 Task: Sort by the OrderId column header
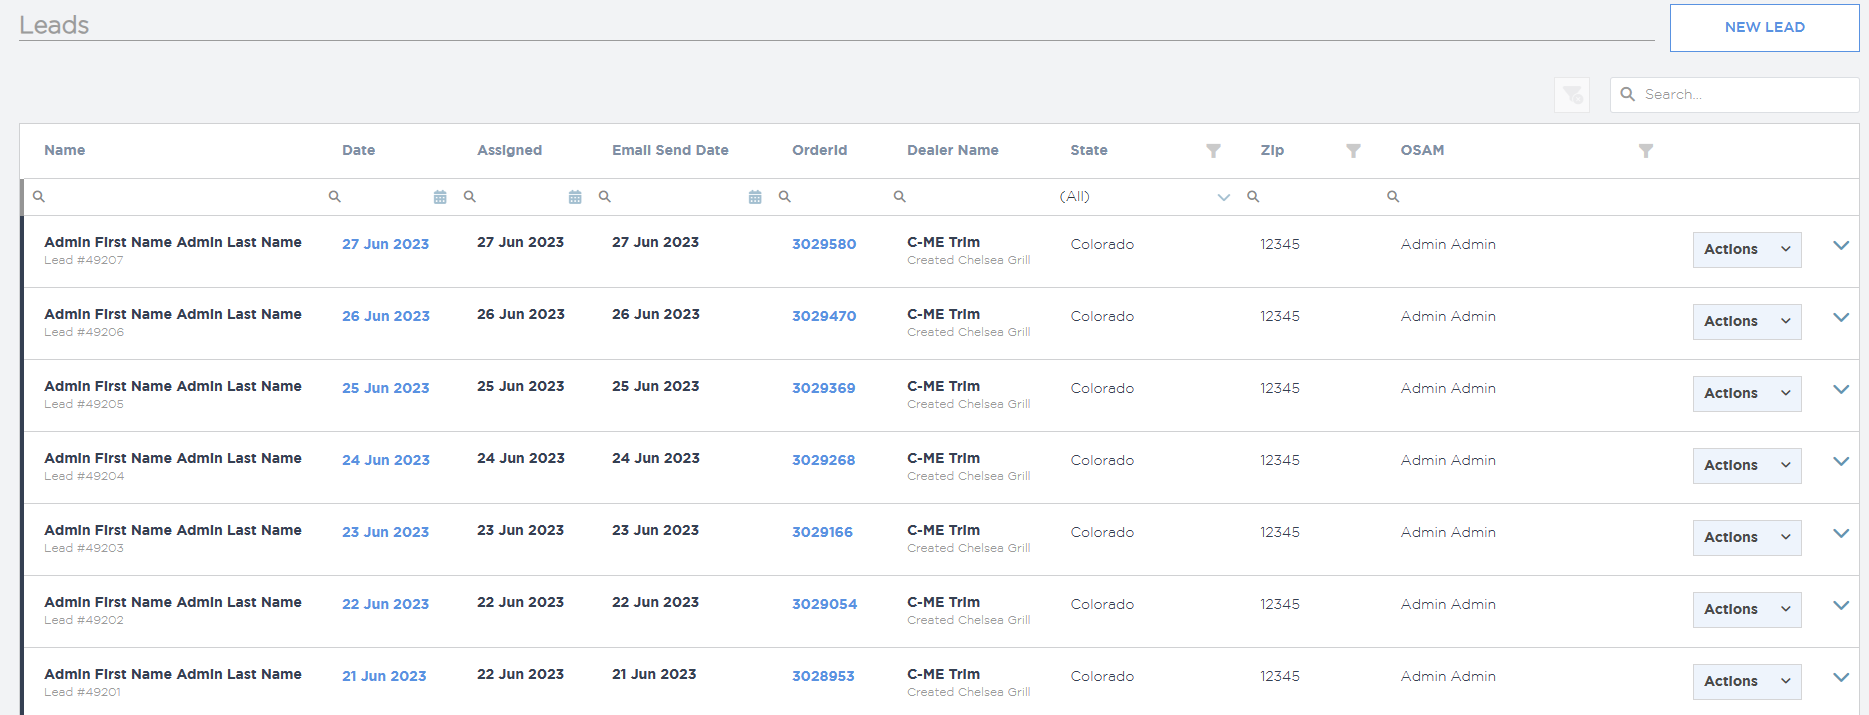[820, 151]
